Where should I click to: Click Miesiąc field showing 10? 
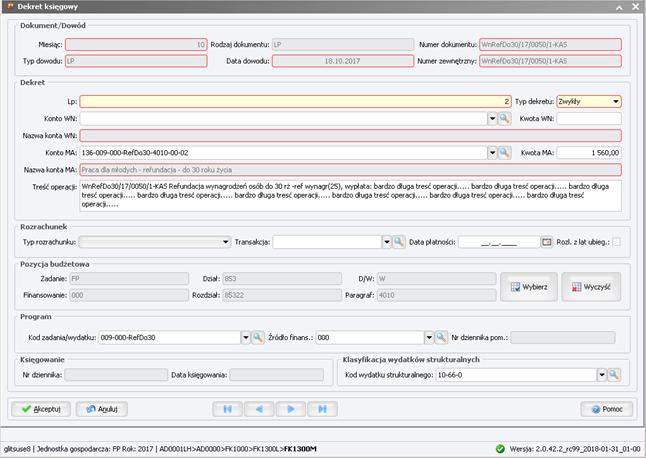[x=136, y=44]
